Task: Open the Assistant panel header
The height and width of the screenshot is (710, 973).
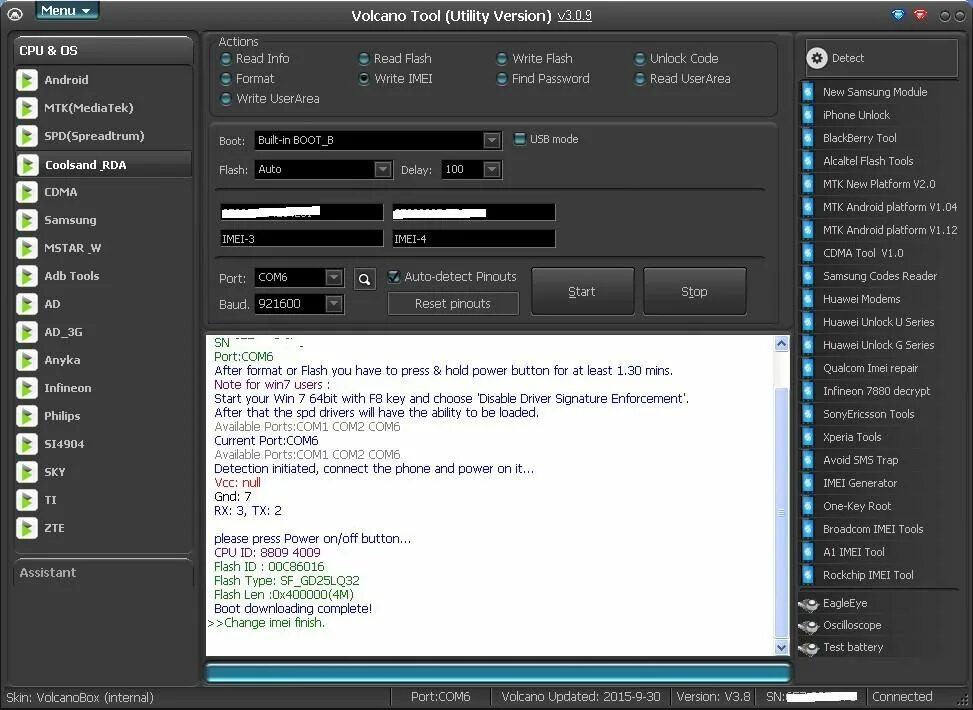Action: pos(103,573)
